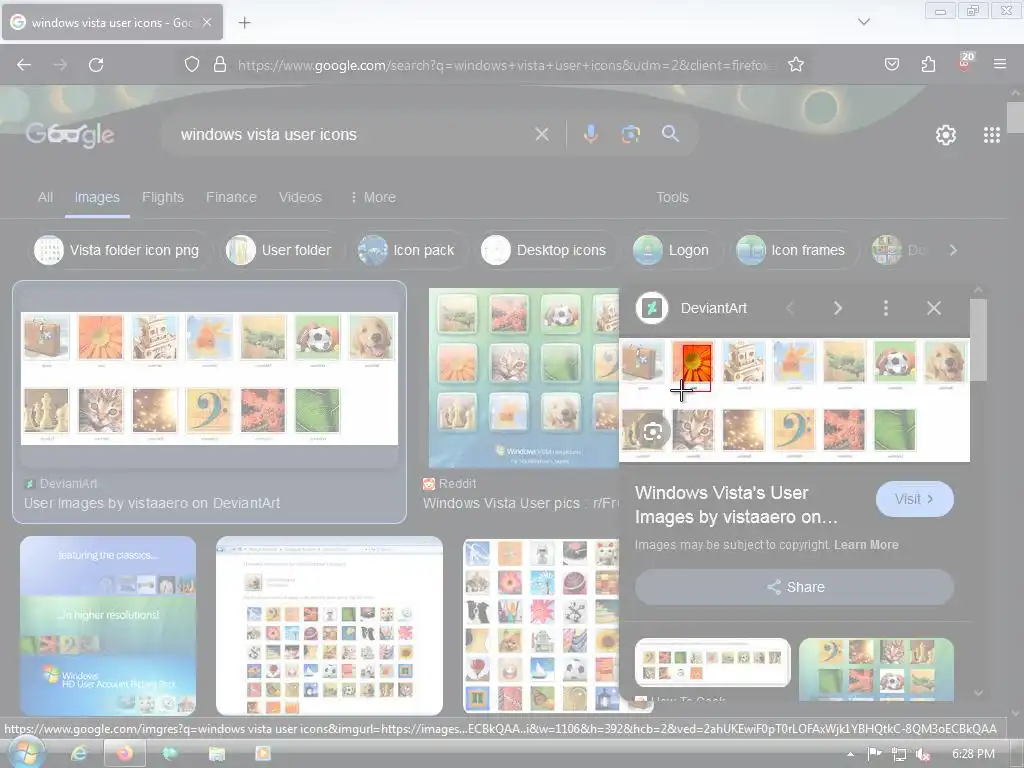Bookmark this page with the star
Screen dimensions: 1024x768
pyautogui.click(x=795, y=65)
